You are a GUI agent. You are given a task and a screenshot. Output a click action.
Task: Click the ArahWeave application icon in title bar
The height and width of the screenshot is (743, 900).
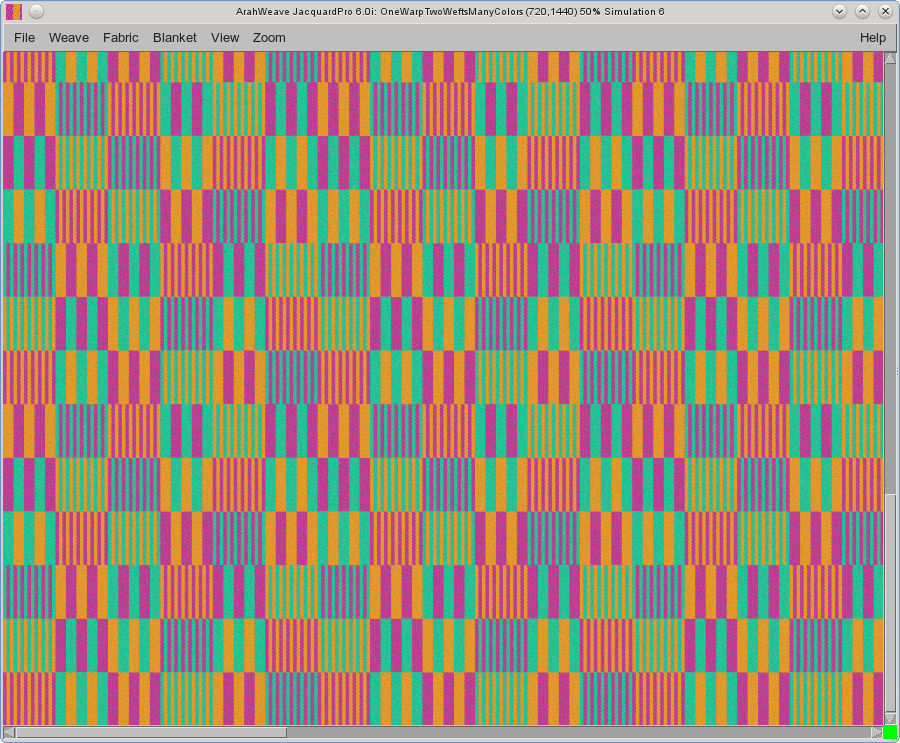tap(14, 11)
